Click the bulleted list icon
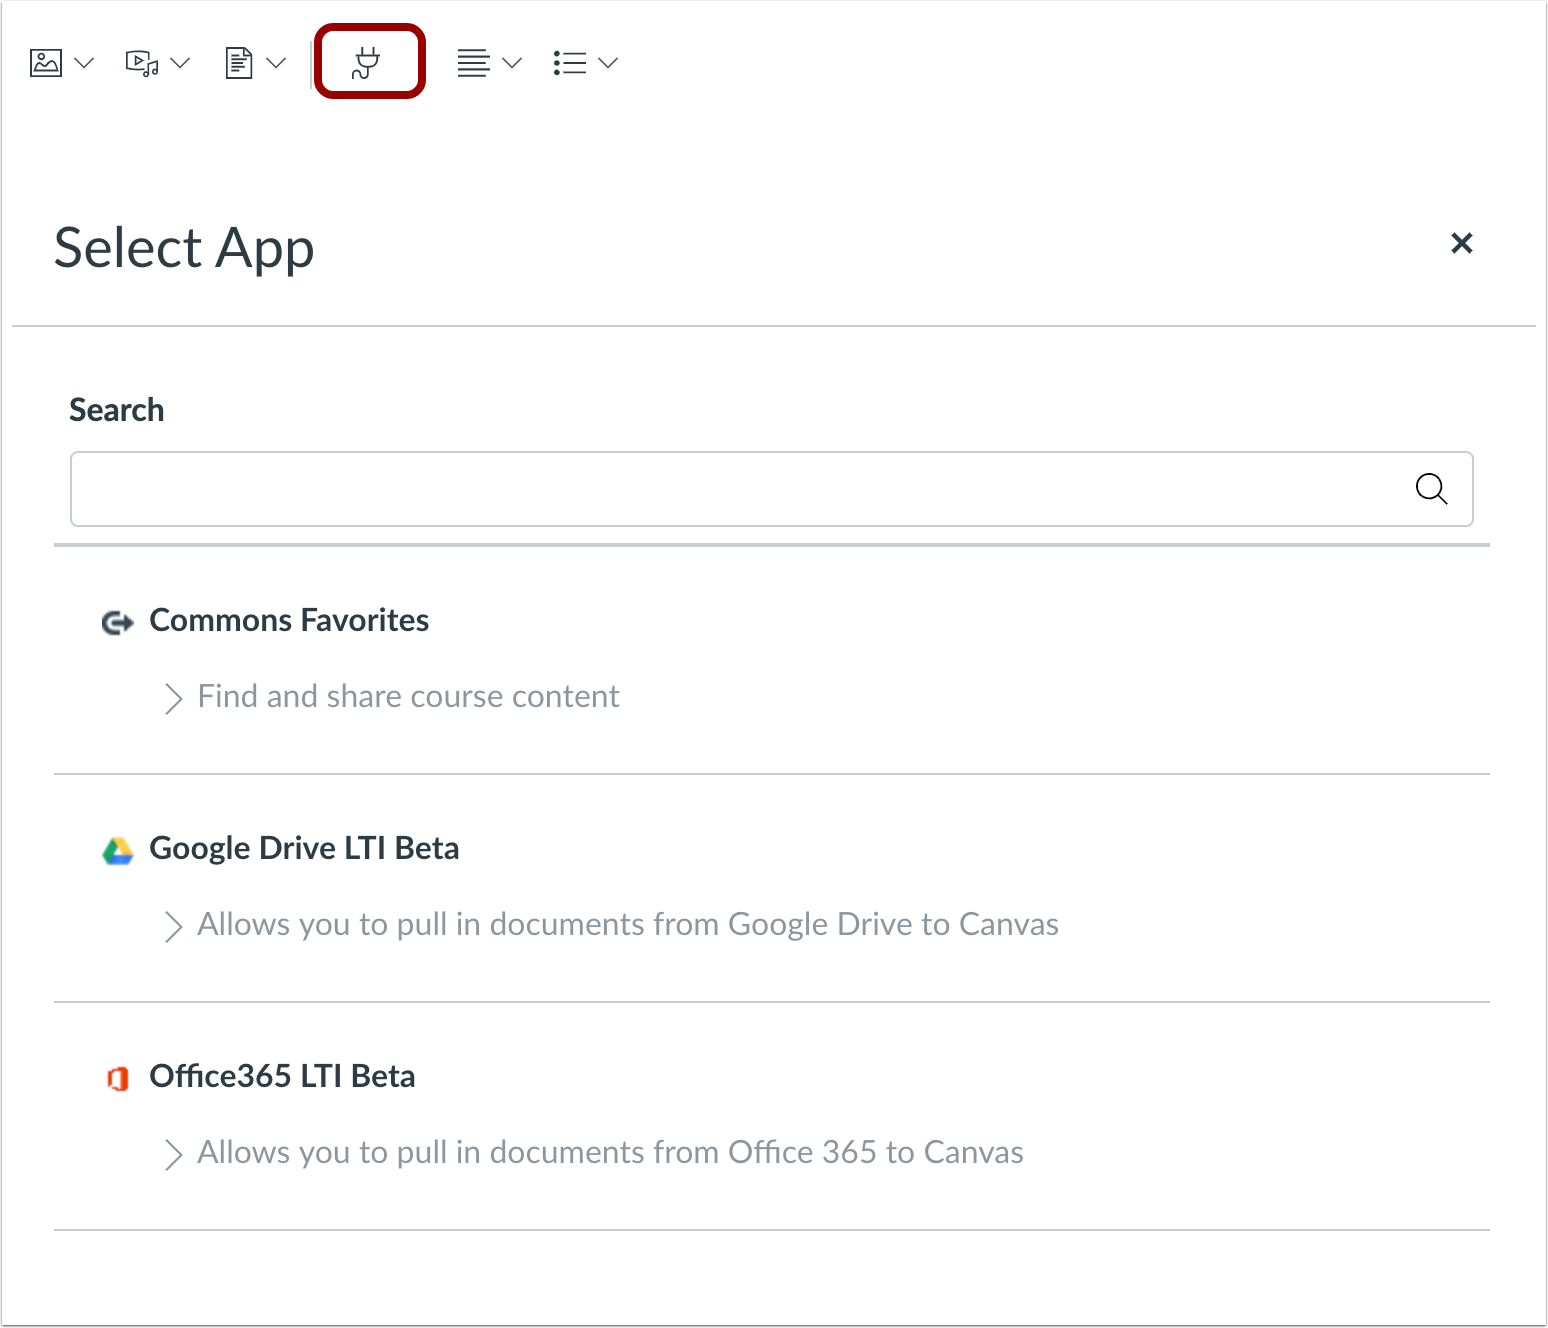 [x=569, y=63]
